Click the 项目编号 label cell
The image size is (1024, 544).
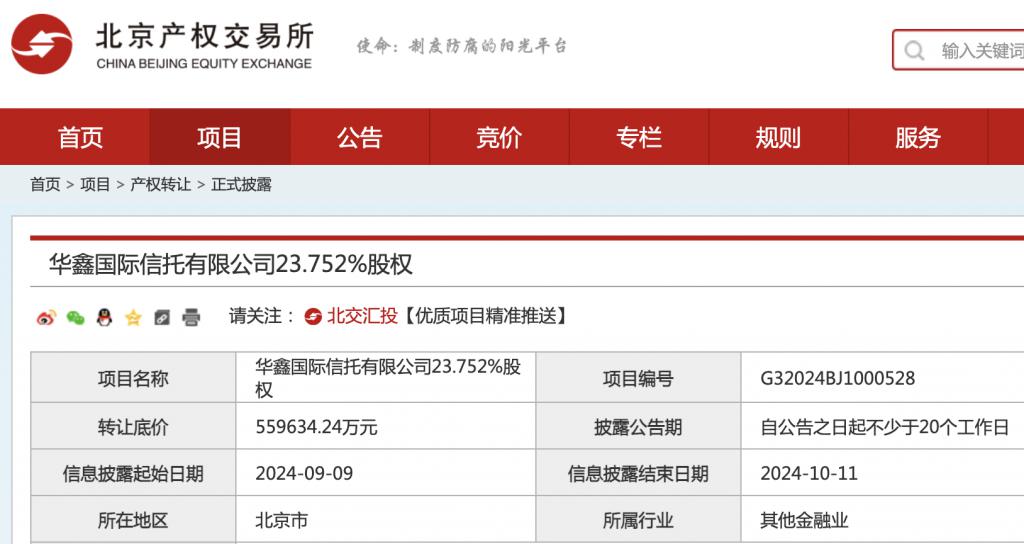click(638, 378)
